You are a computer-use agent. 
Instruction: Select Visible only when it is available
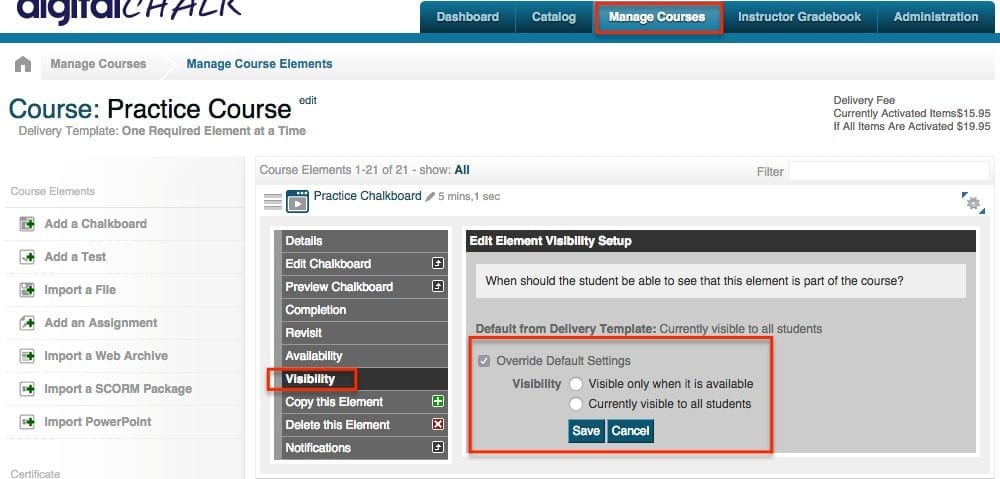point(576,384)
